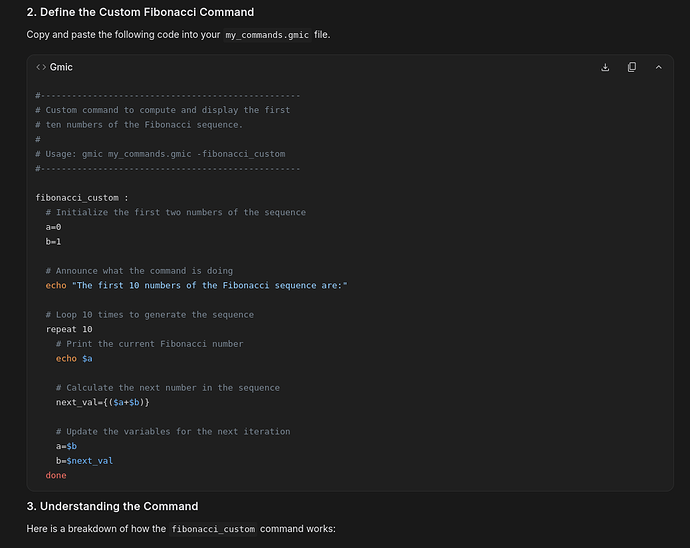Click the Gmic language label

click(61, 67)
